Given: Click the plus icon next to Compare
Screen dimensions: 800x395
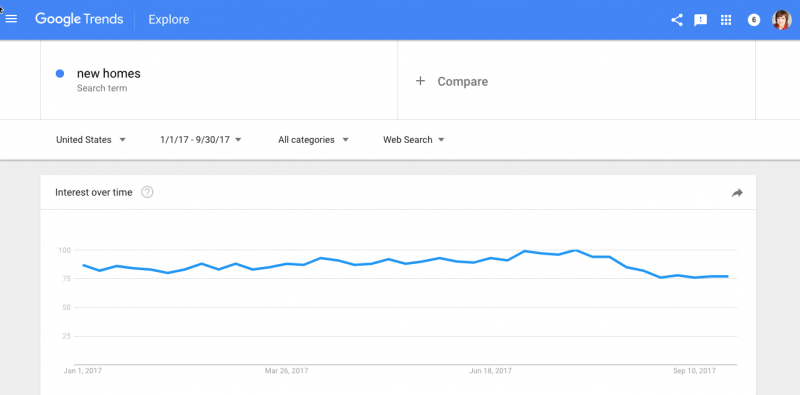Looking at the screenshot, I should [420, 81].
